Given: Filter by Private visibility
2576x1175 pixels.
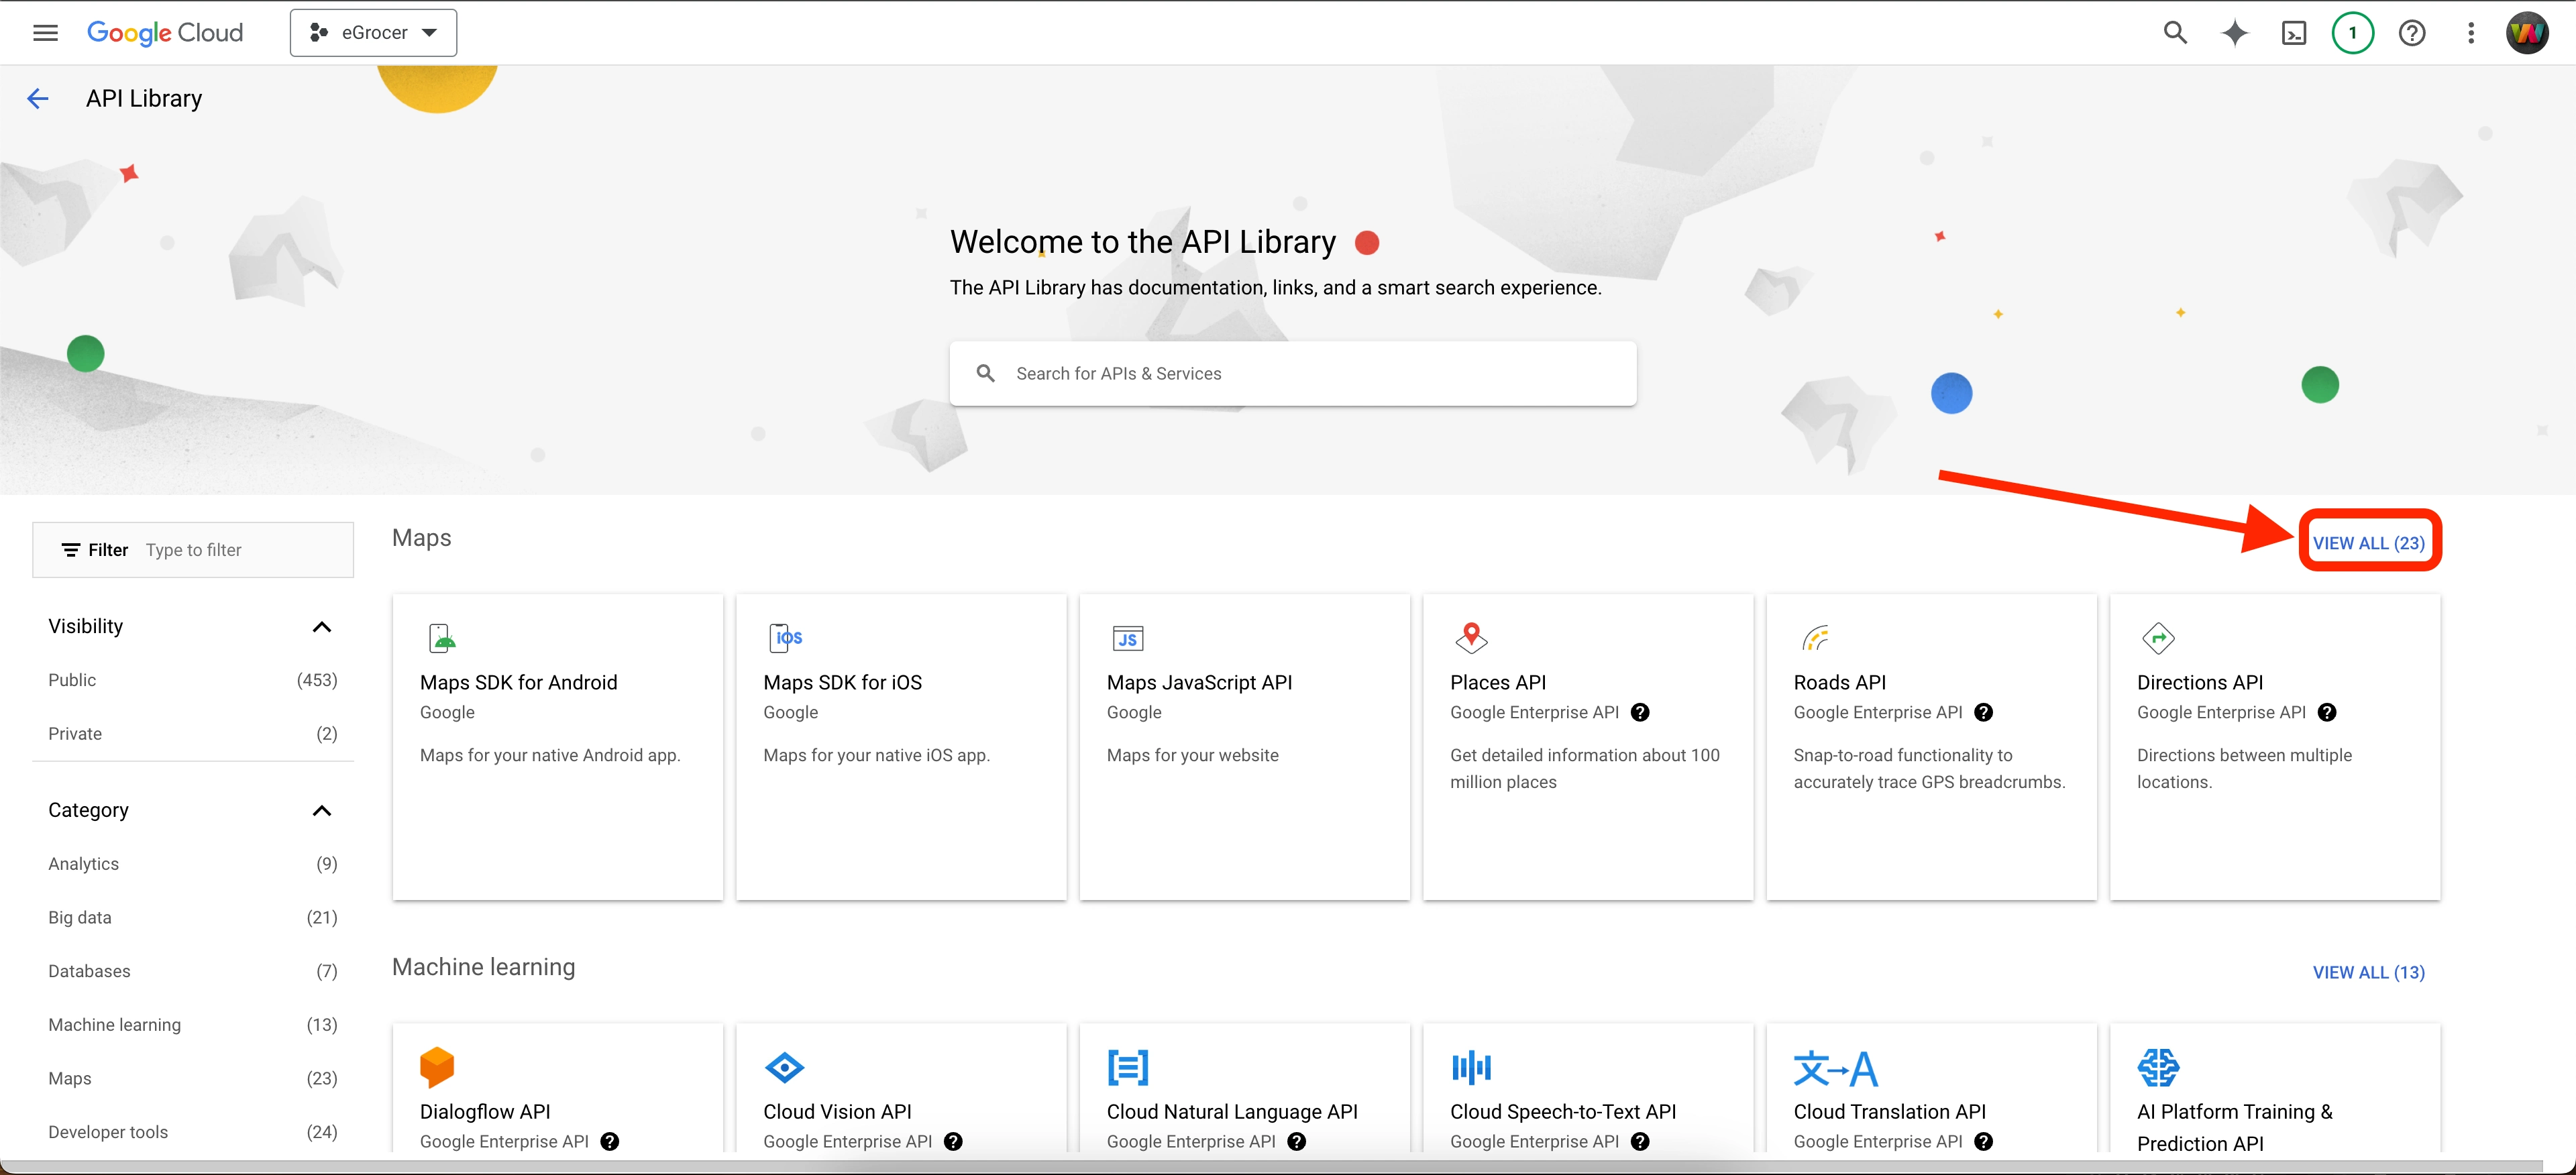Looking at the screenshot, I should click(x=192, y=734).
